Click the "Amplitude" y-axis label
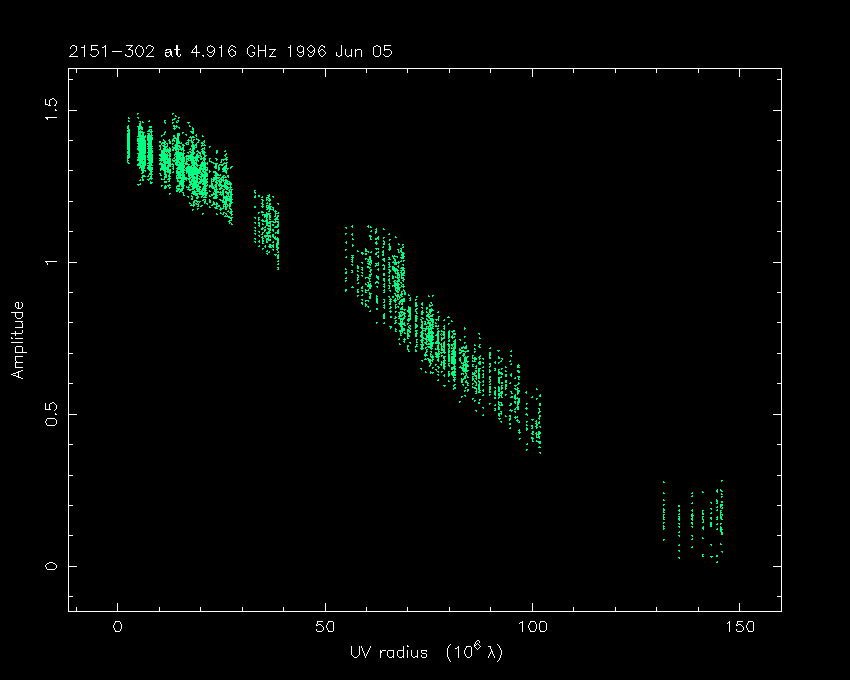850x680 pixels. point(17,340)
